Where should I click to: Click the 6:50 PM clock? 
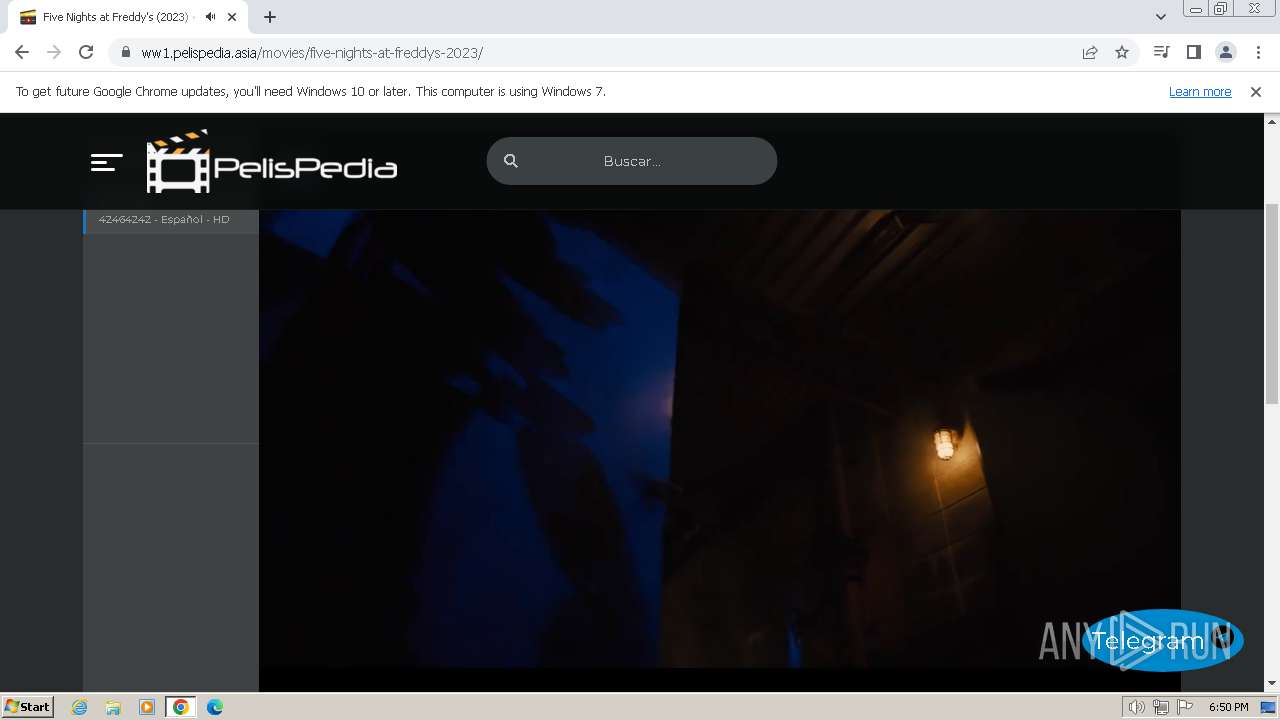coord(1228,707)
